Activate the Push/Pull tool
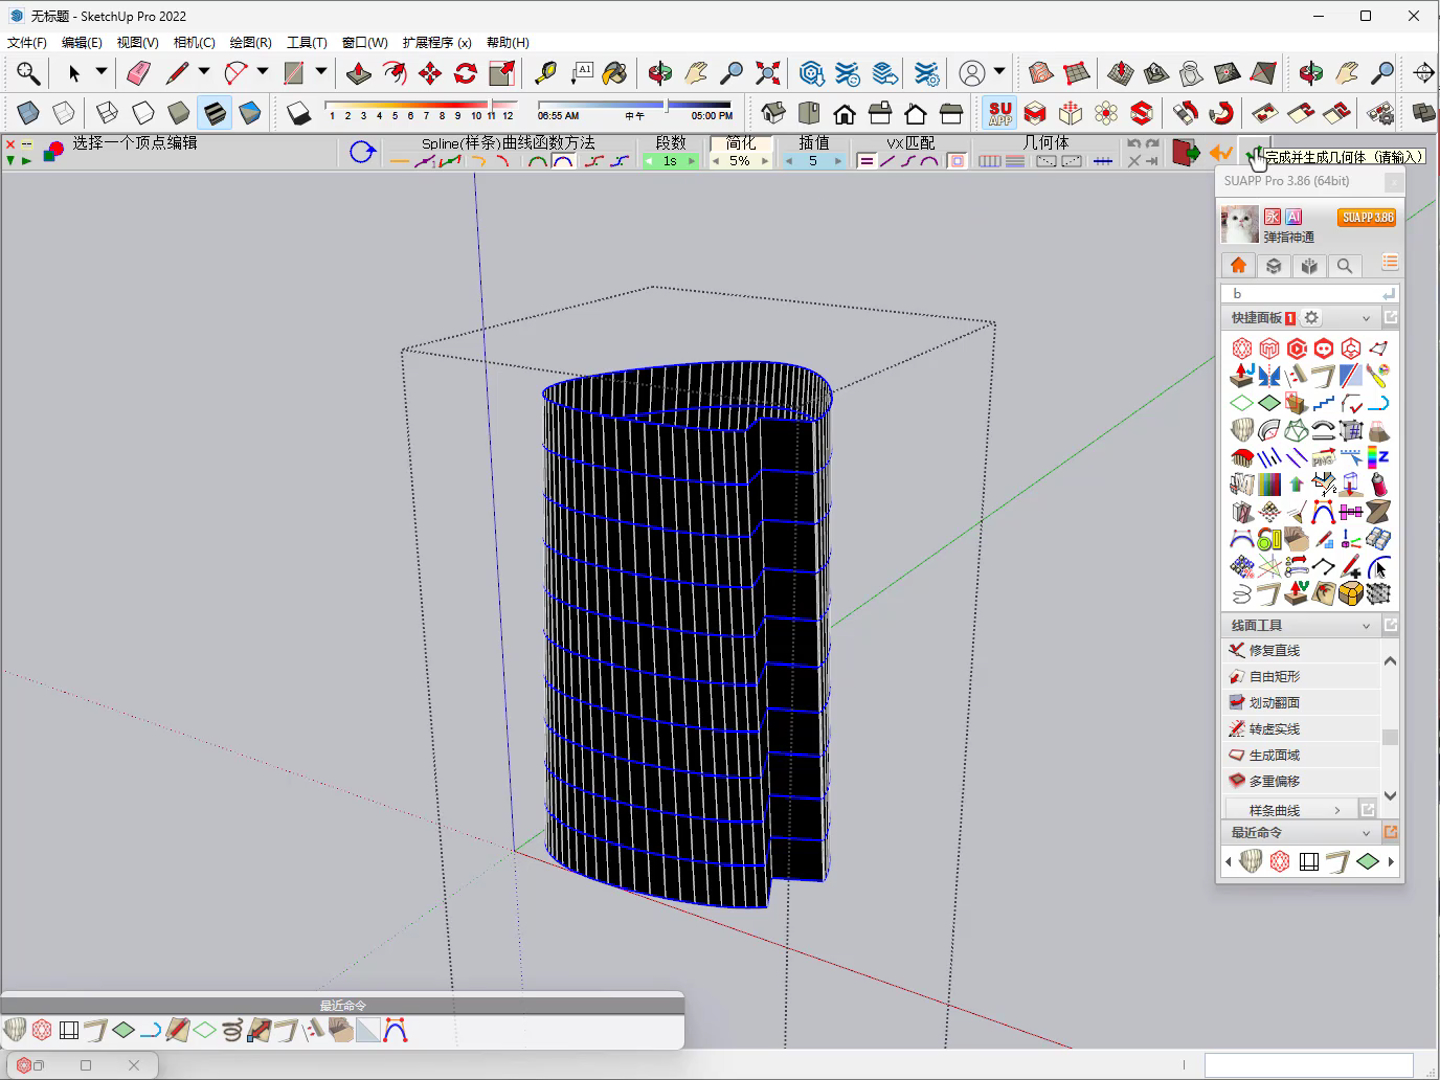Screen dimensions: 1440x1080 pyautogui.click(x=358, y=73)
